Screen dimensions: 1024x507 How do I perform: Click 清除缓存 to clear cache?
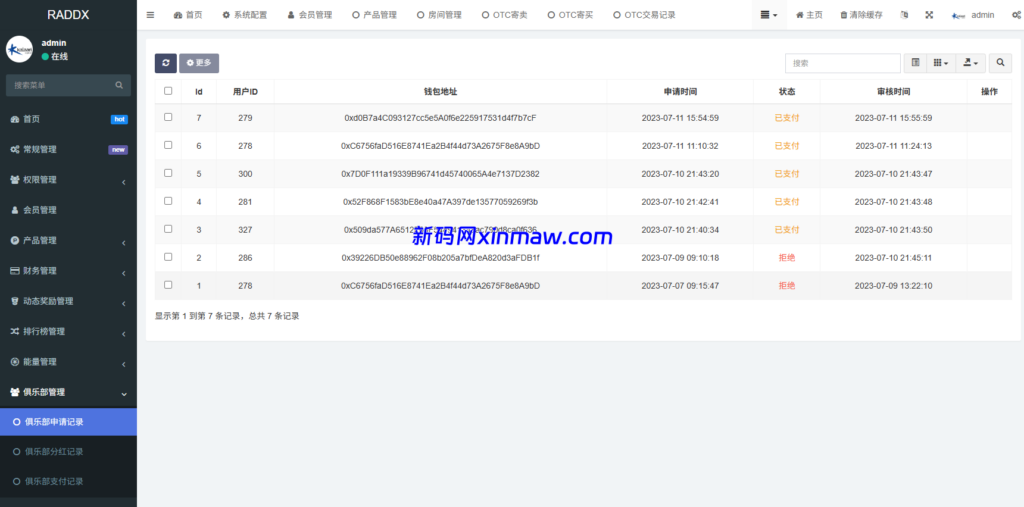tap(861, 15)
